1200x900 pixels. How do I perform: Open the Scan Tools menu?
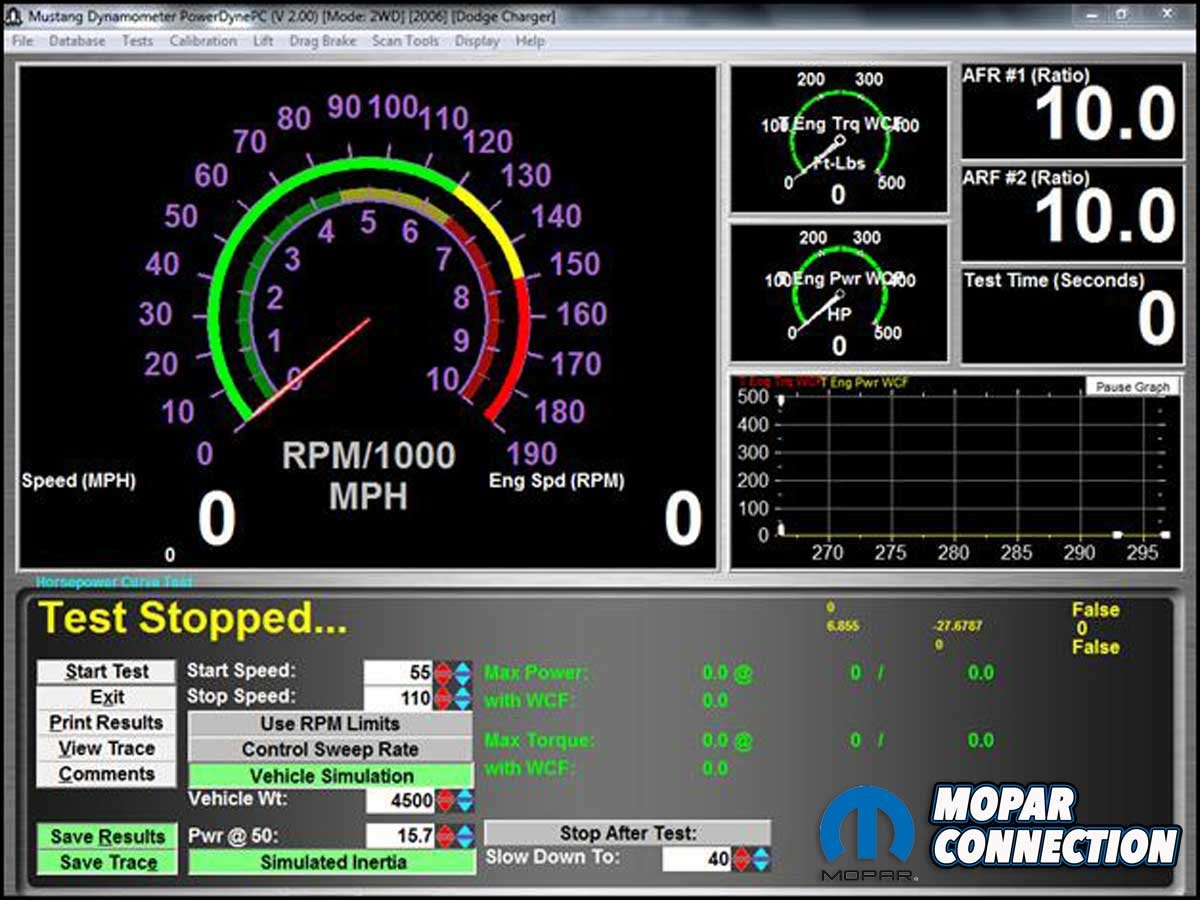coord(405,41)
